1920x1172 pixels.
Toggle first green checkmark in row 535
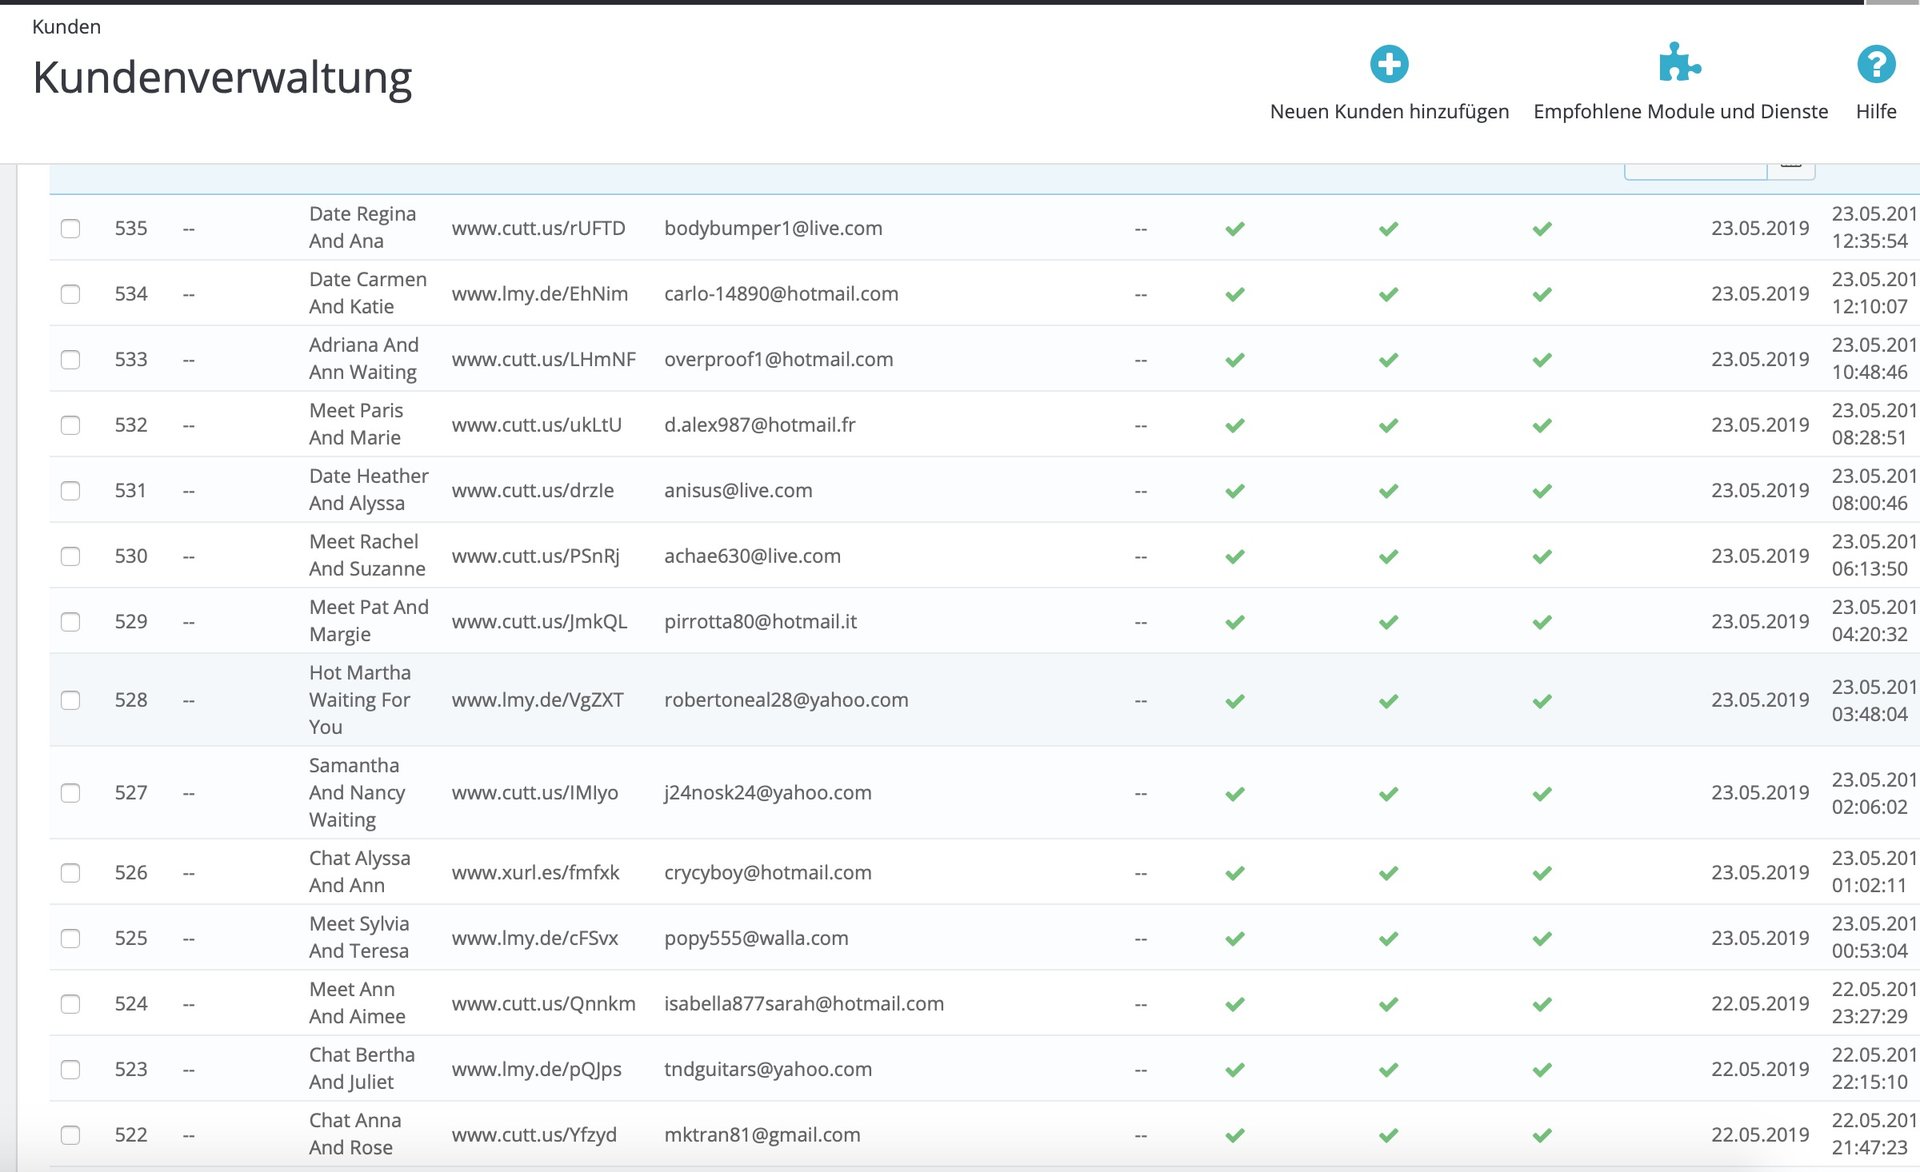(1235, 229)
